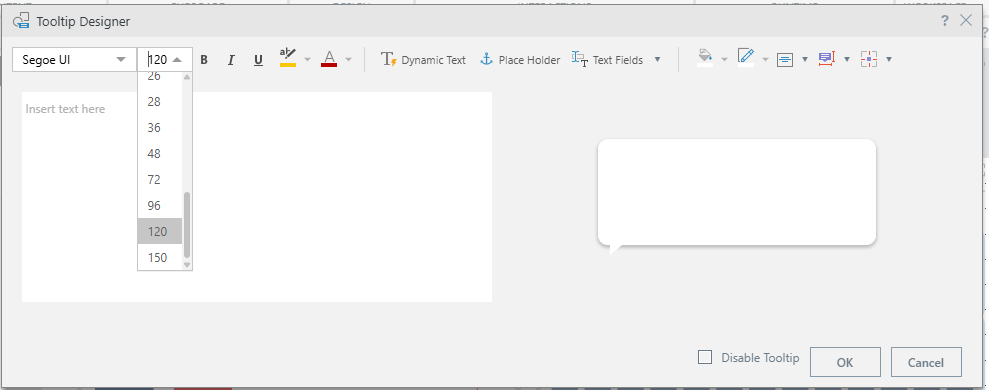Select font size 120 in list
Screen dimensions: 989x390
[x=160, y=232]
